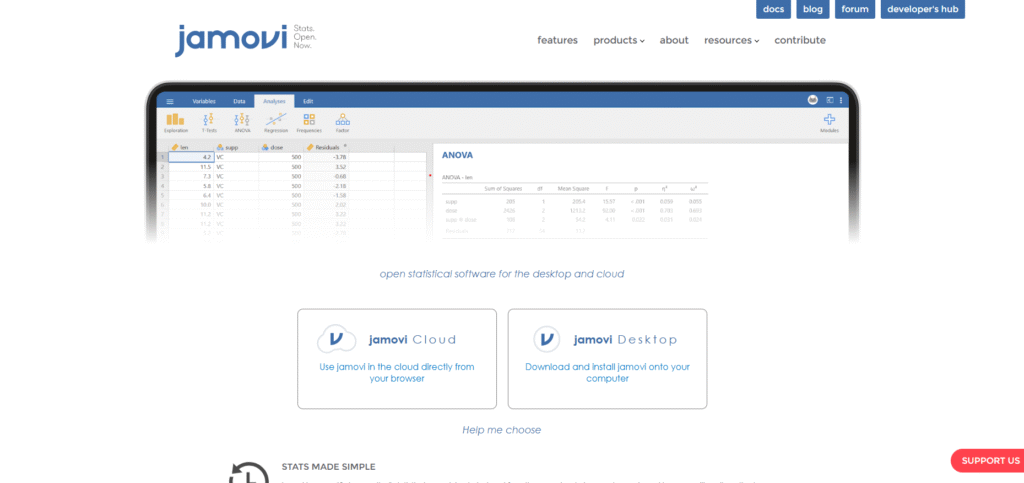1024x483 pixels.
Task: Click the jamovi logo in header
Action: [x=231, y=39]
